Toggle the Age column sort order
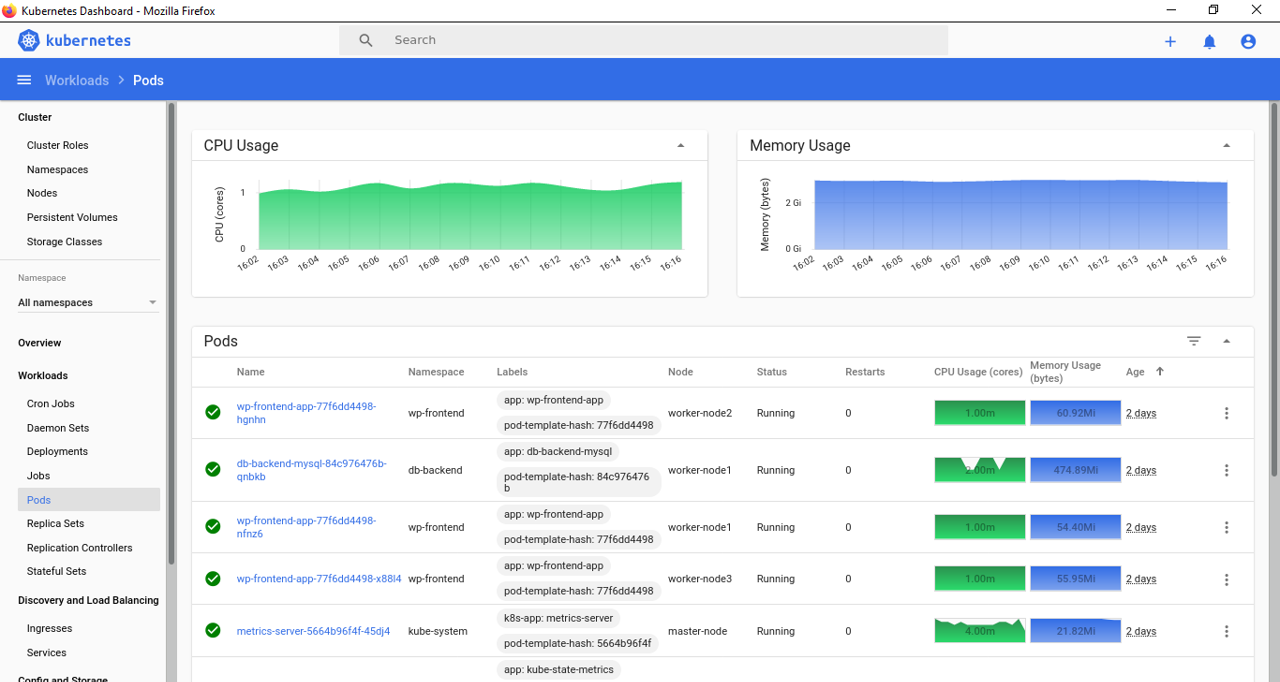This screenshot has height=682, width=1280. click(1158, 371)
